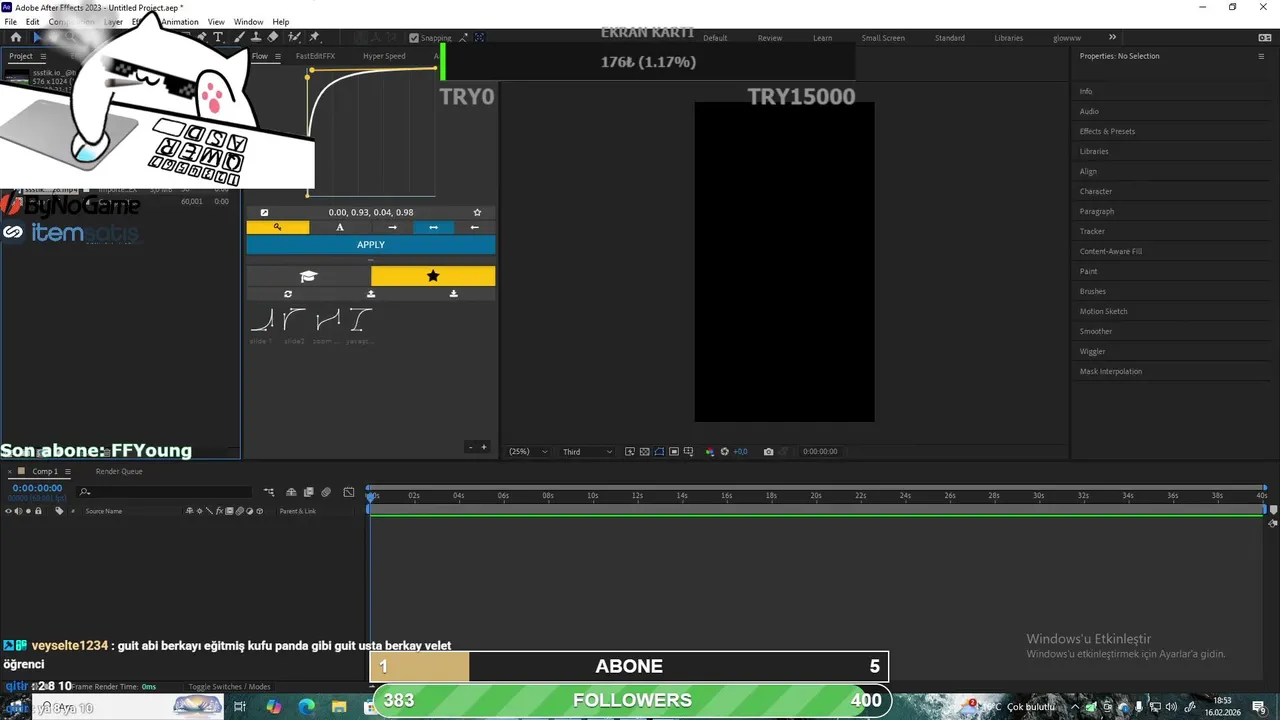Click the Flow left arrow button
This screenshot has width=1280, height=720.
pyautogui.click(x=474, y=227)
